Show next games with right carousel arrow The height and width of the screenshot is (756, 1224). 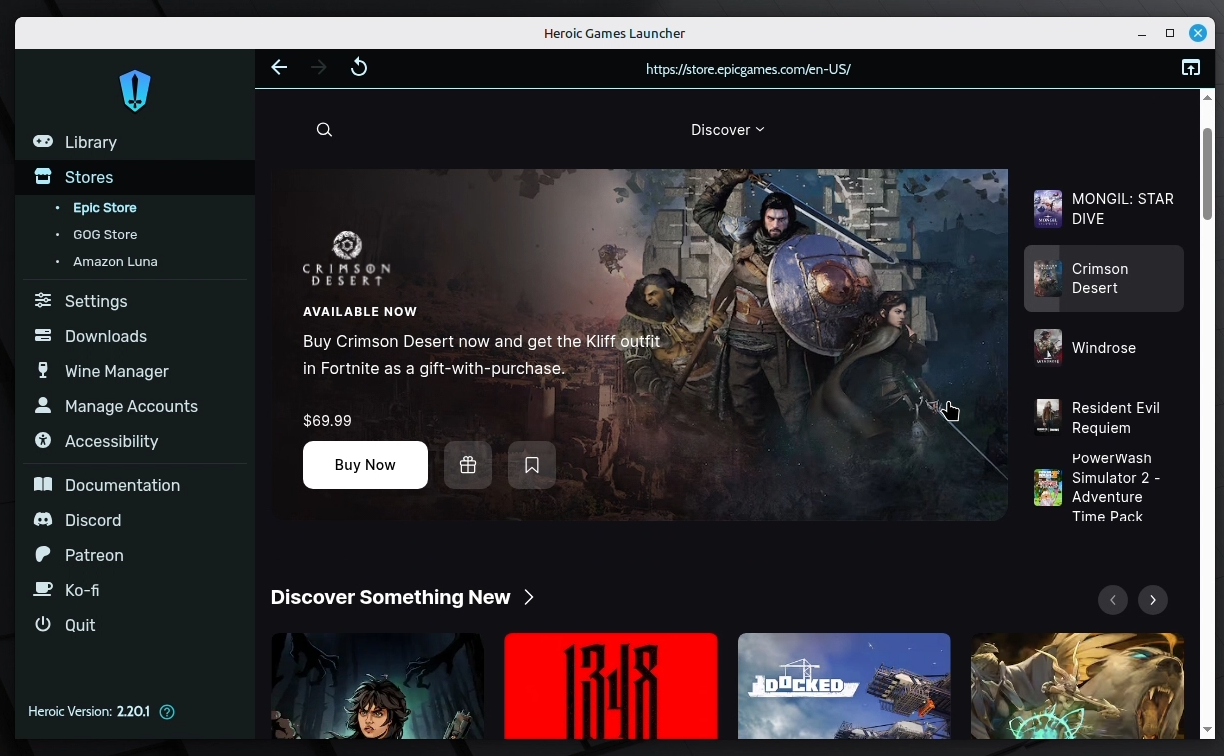pyautogui.click(x=1152, y=599)
